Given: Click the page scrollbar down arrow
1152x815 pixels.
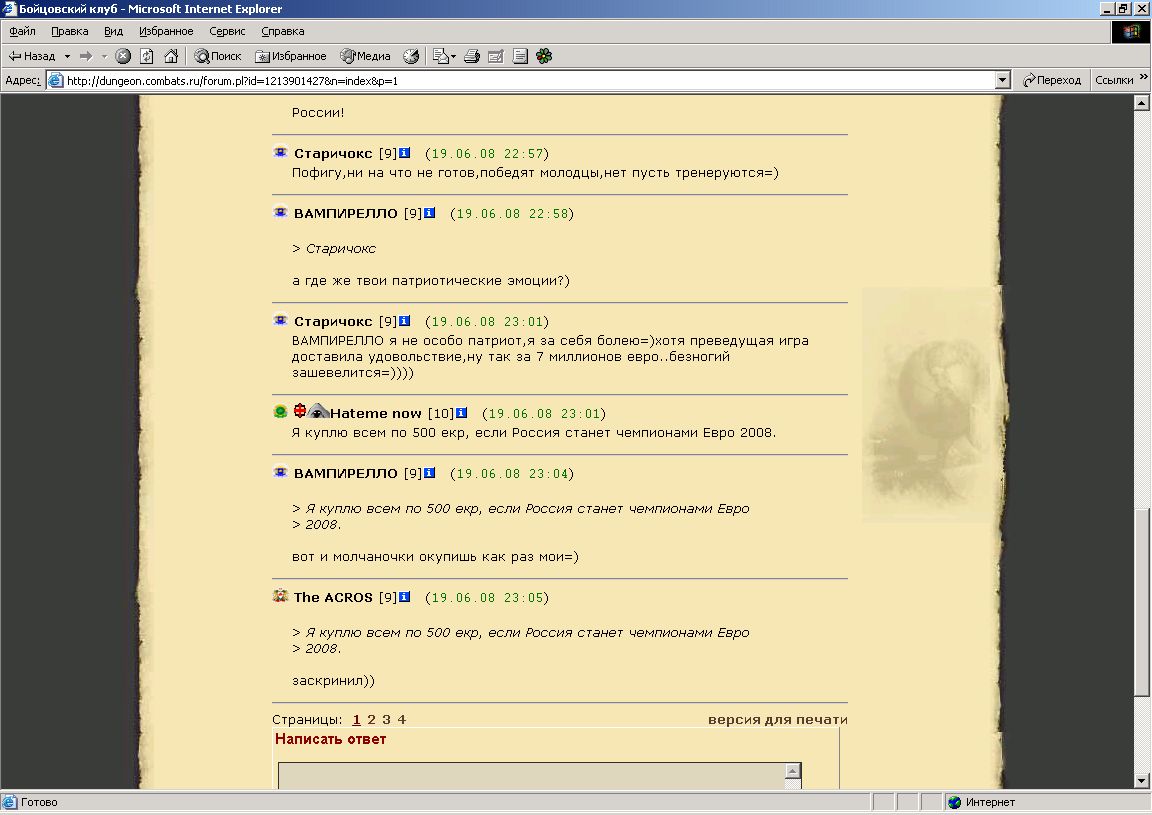Looking at the screenshot, I should 1141,780.
